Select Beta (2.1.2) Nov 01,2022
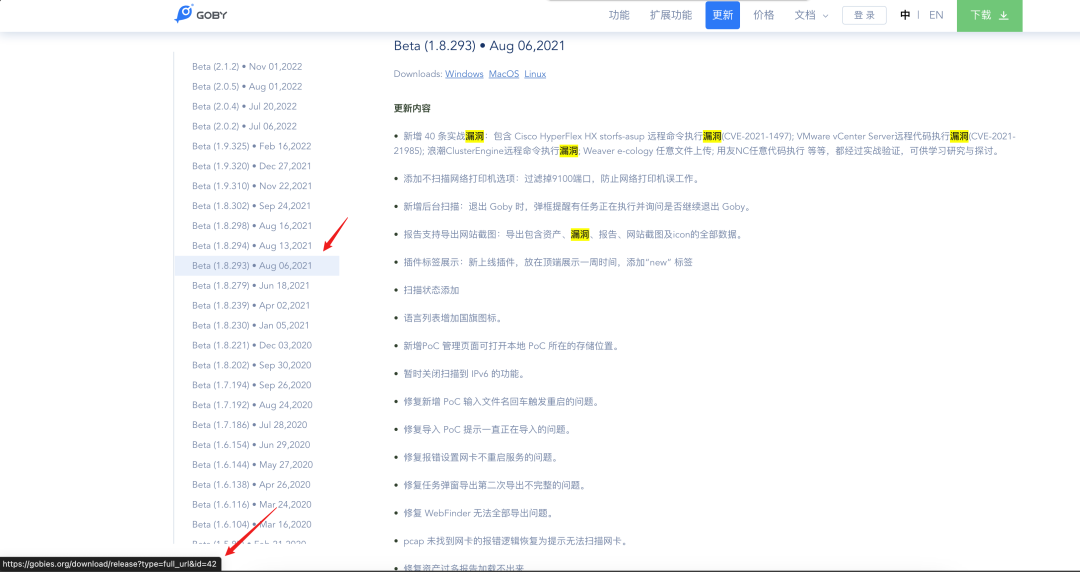The image size is (1080, 572). pos(247,67)
